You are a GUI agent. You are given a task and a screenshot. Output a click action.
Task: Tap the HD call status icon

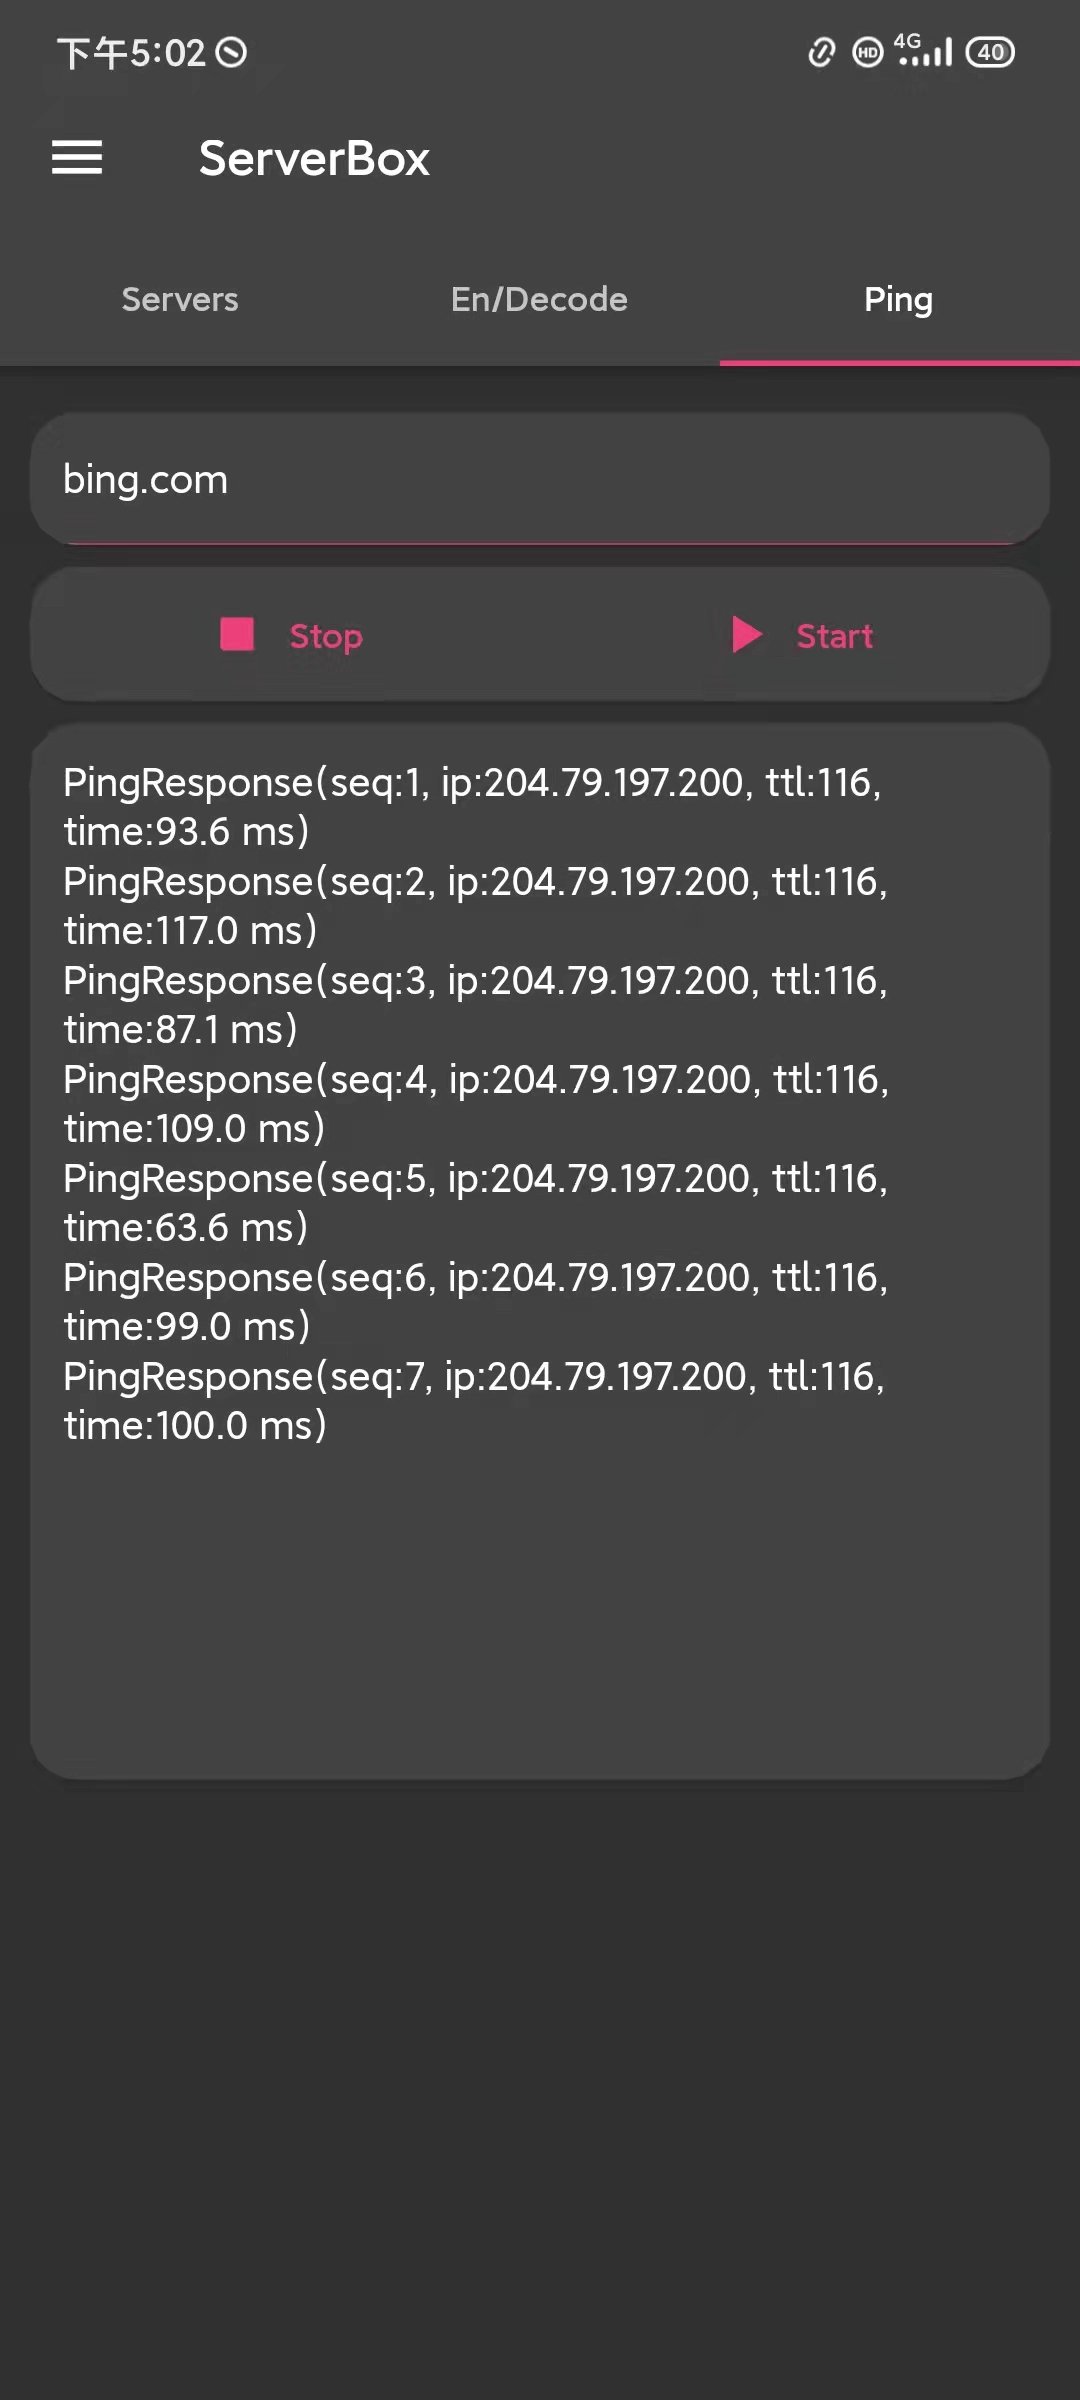point(868,52)
